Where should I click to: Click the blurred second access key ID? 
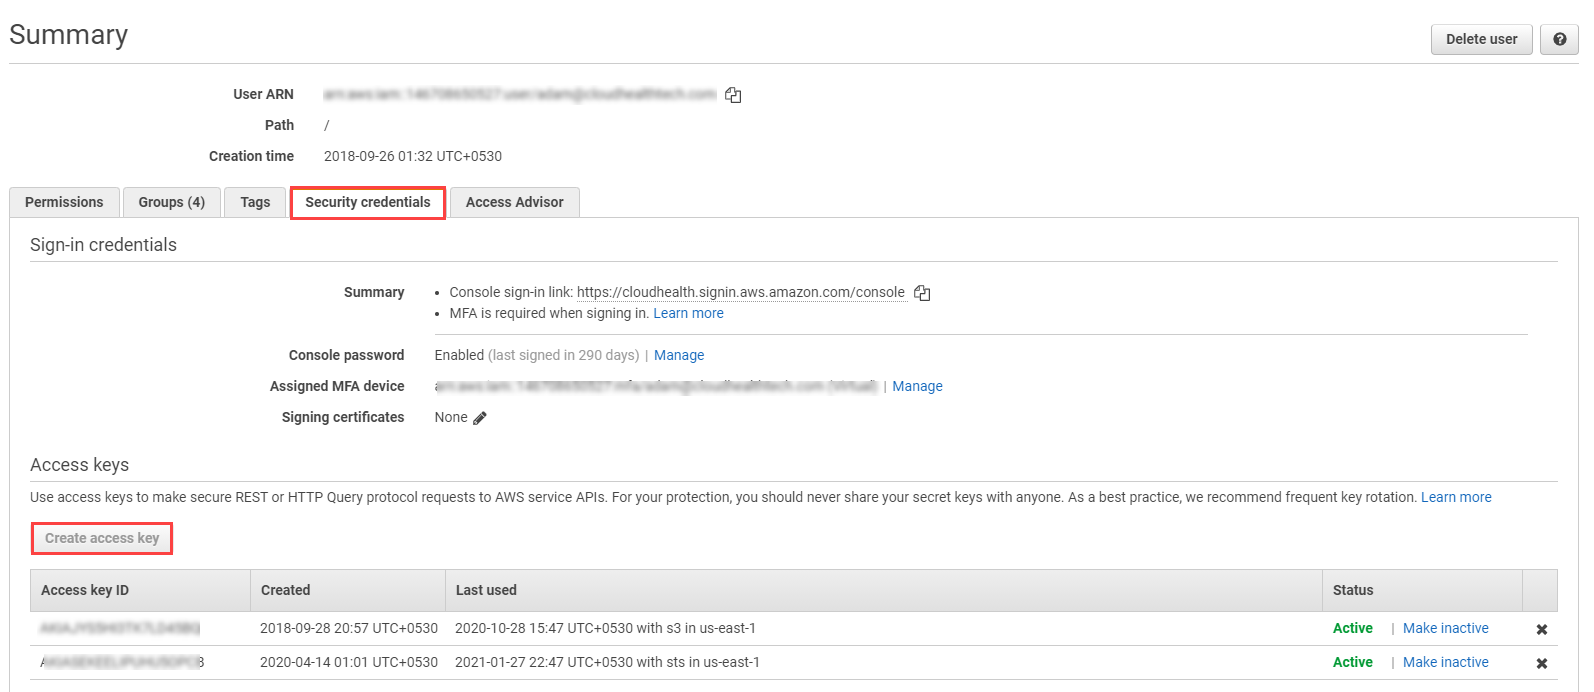pos(122,662)
